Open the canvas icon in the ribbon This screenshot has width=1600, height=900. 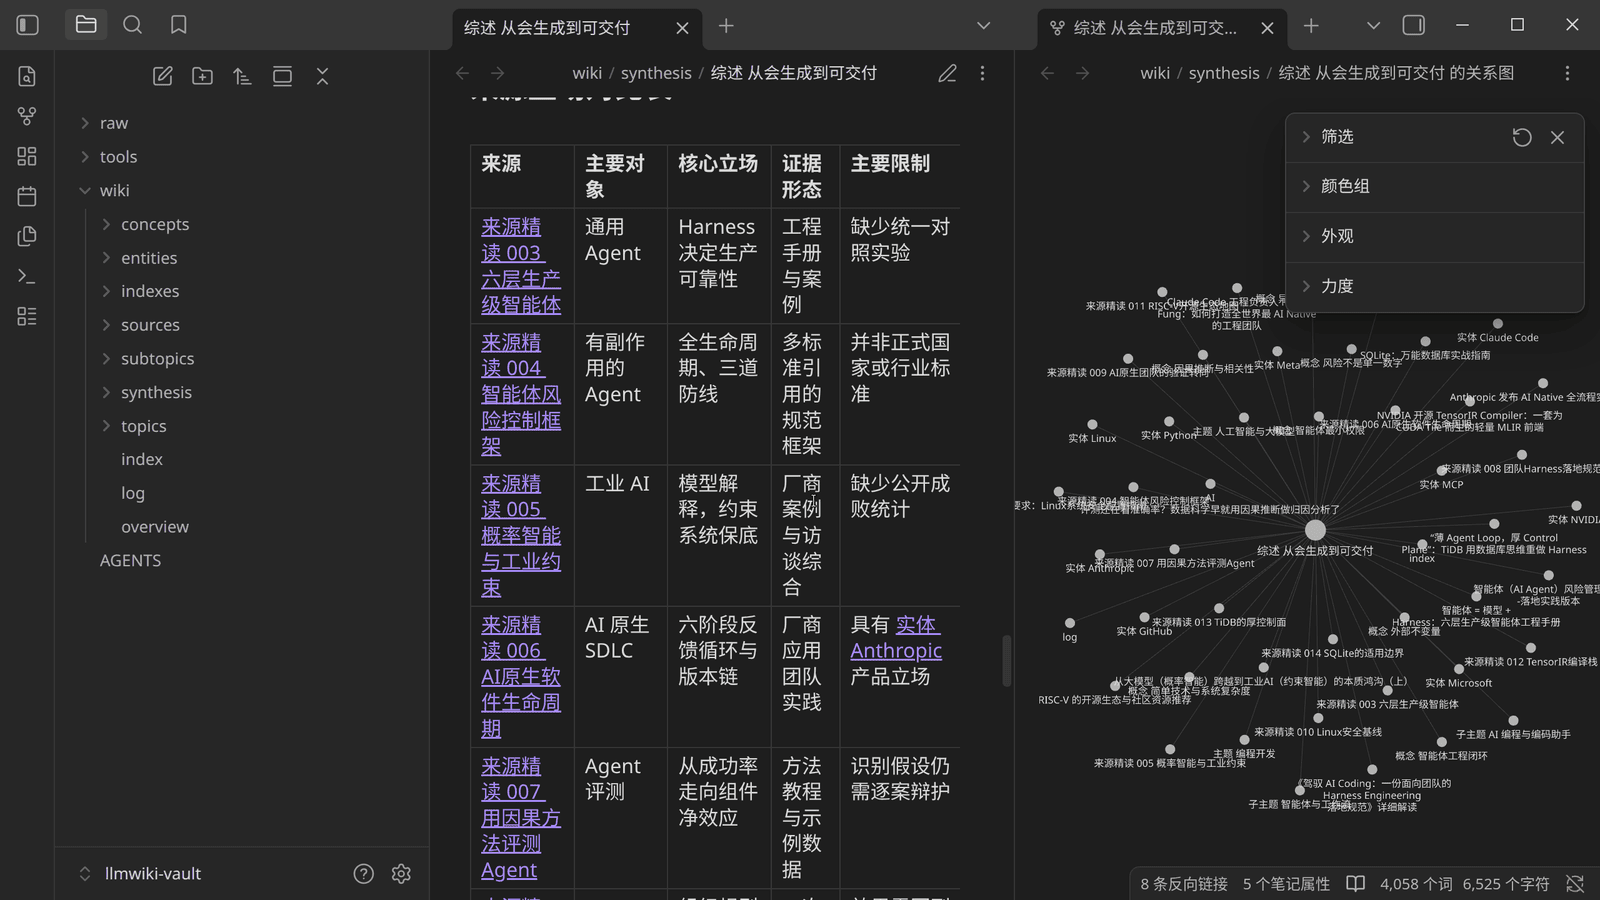[x=27, y=156]
